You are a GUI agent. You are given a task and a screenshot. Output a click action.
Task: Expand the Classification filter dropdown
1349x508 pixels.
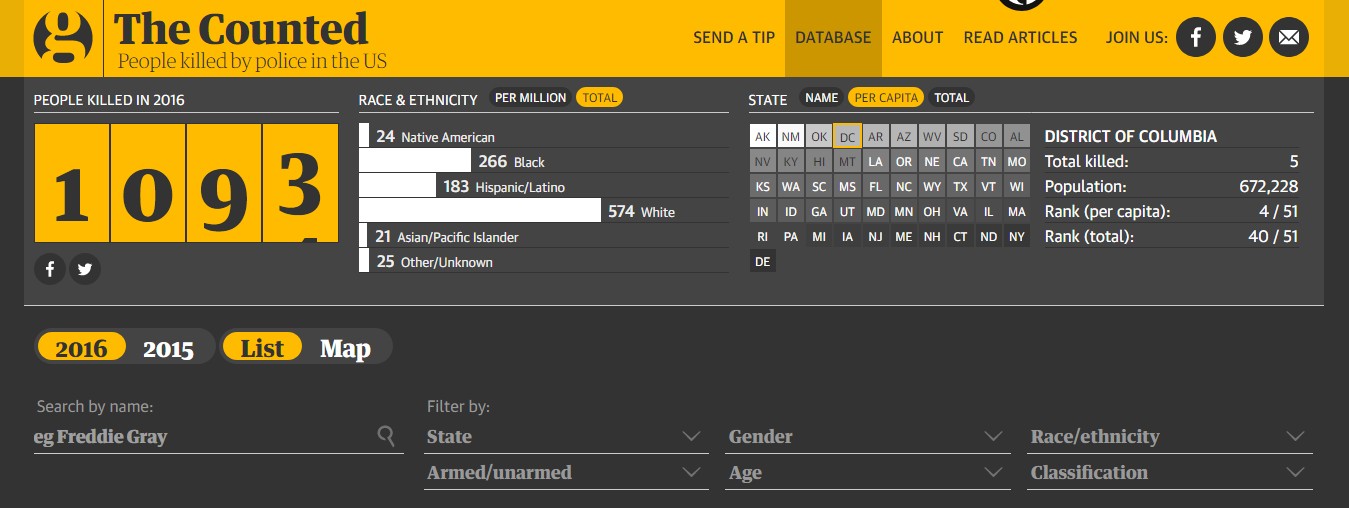point(1170,473)
